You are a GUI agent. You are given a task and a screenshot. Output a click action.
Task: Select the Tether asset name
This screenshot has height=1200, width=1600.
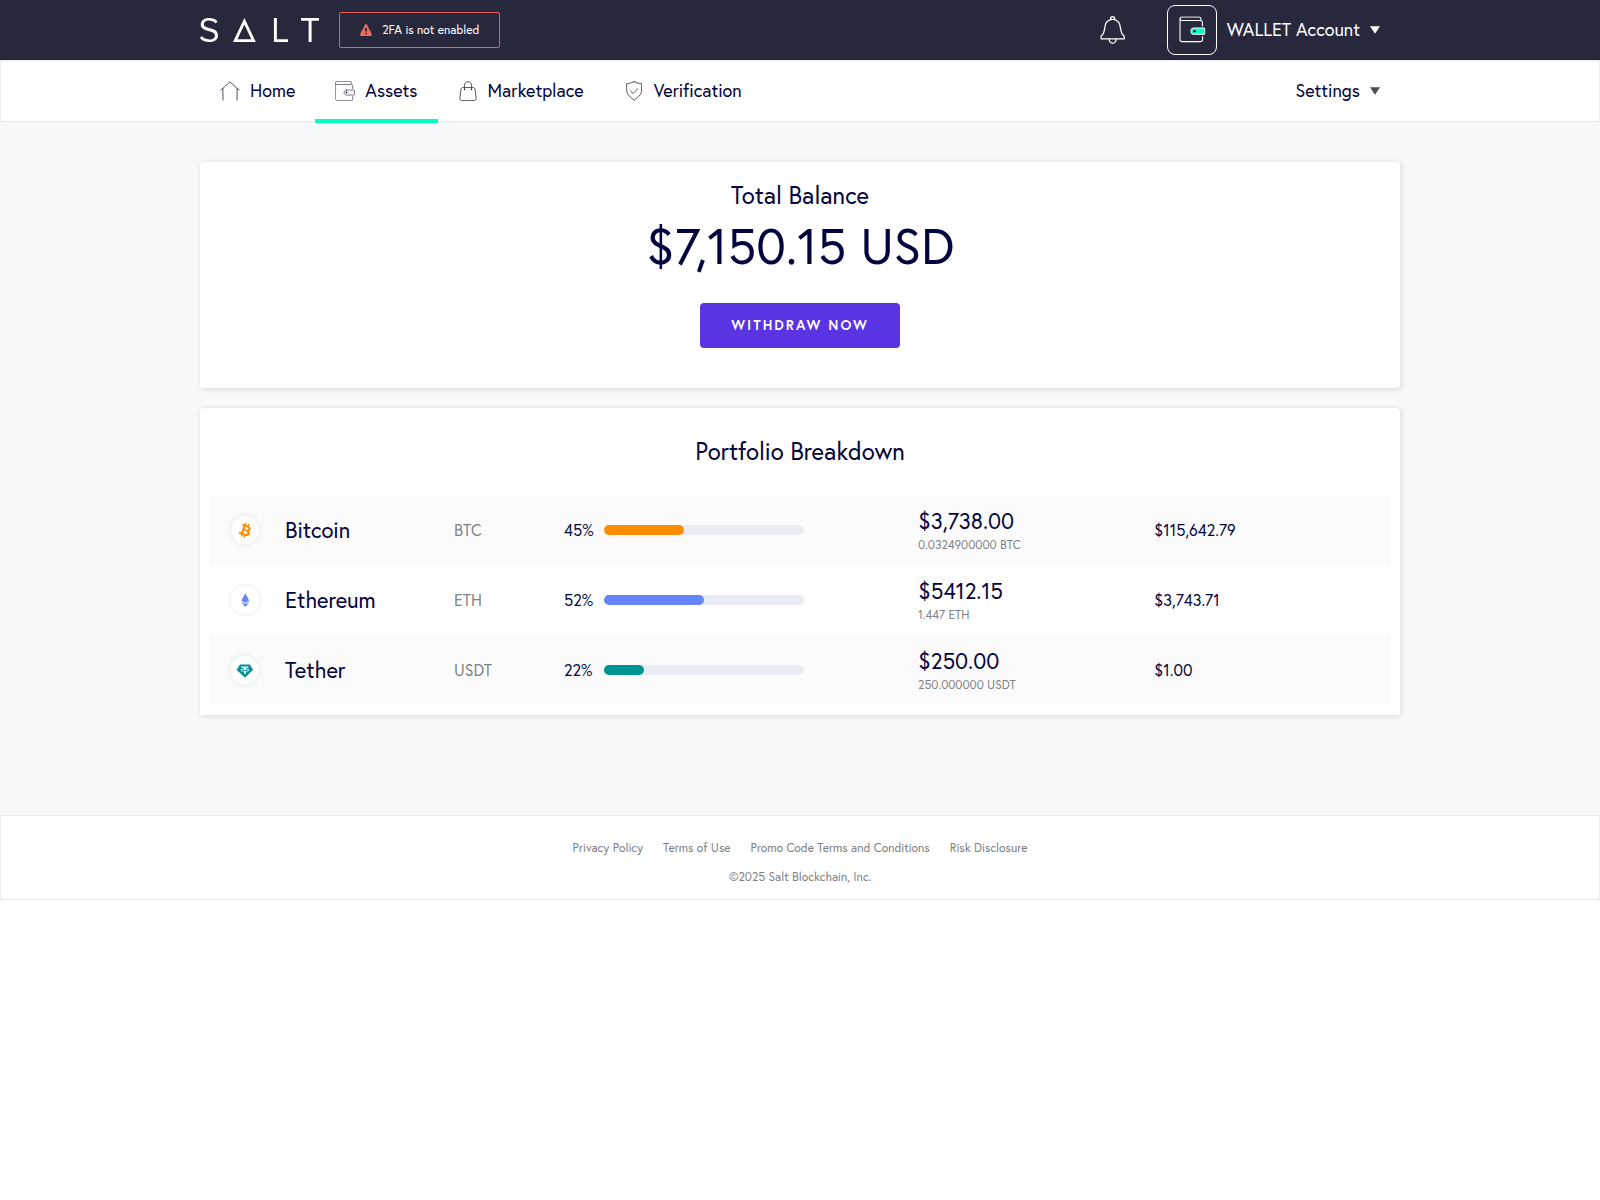(315, 670)
